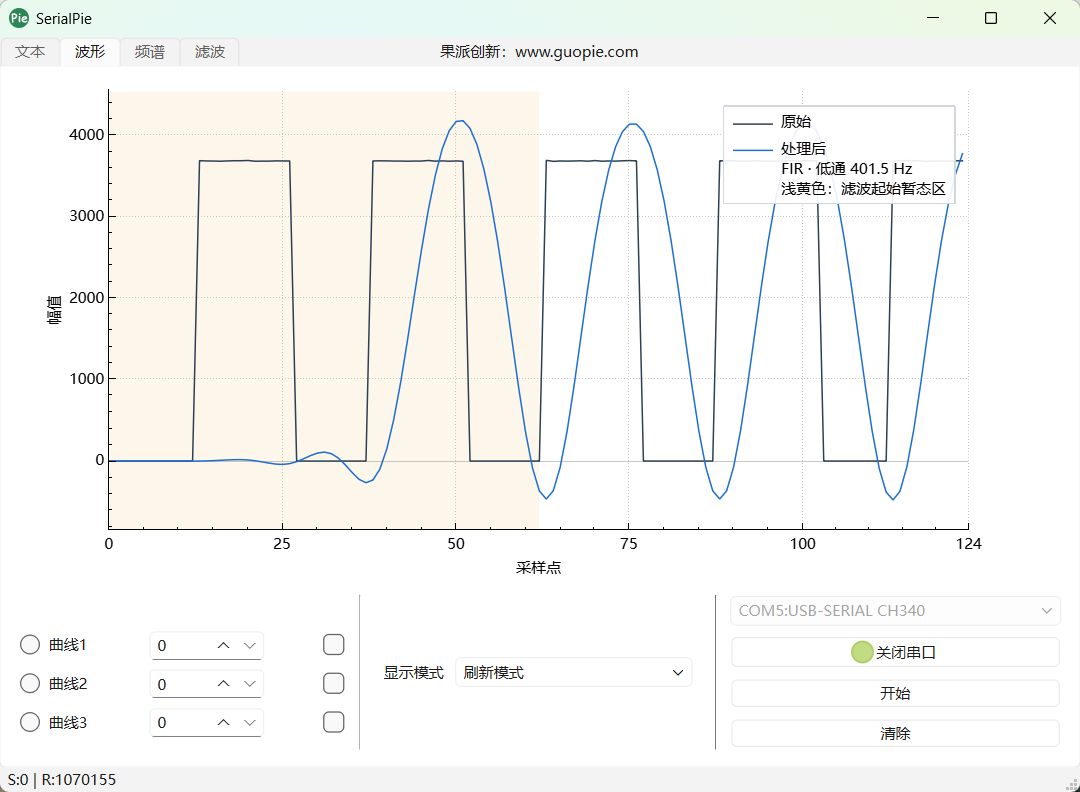This screenshot has height=792, width=1080.
Task: Maximize the SerialPie window
Action: point(990,19)
